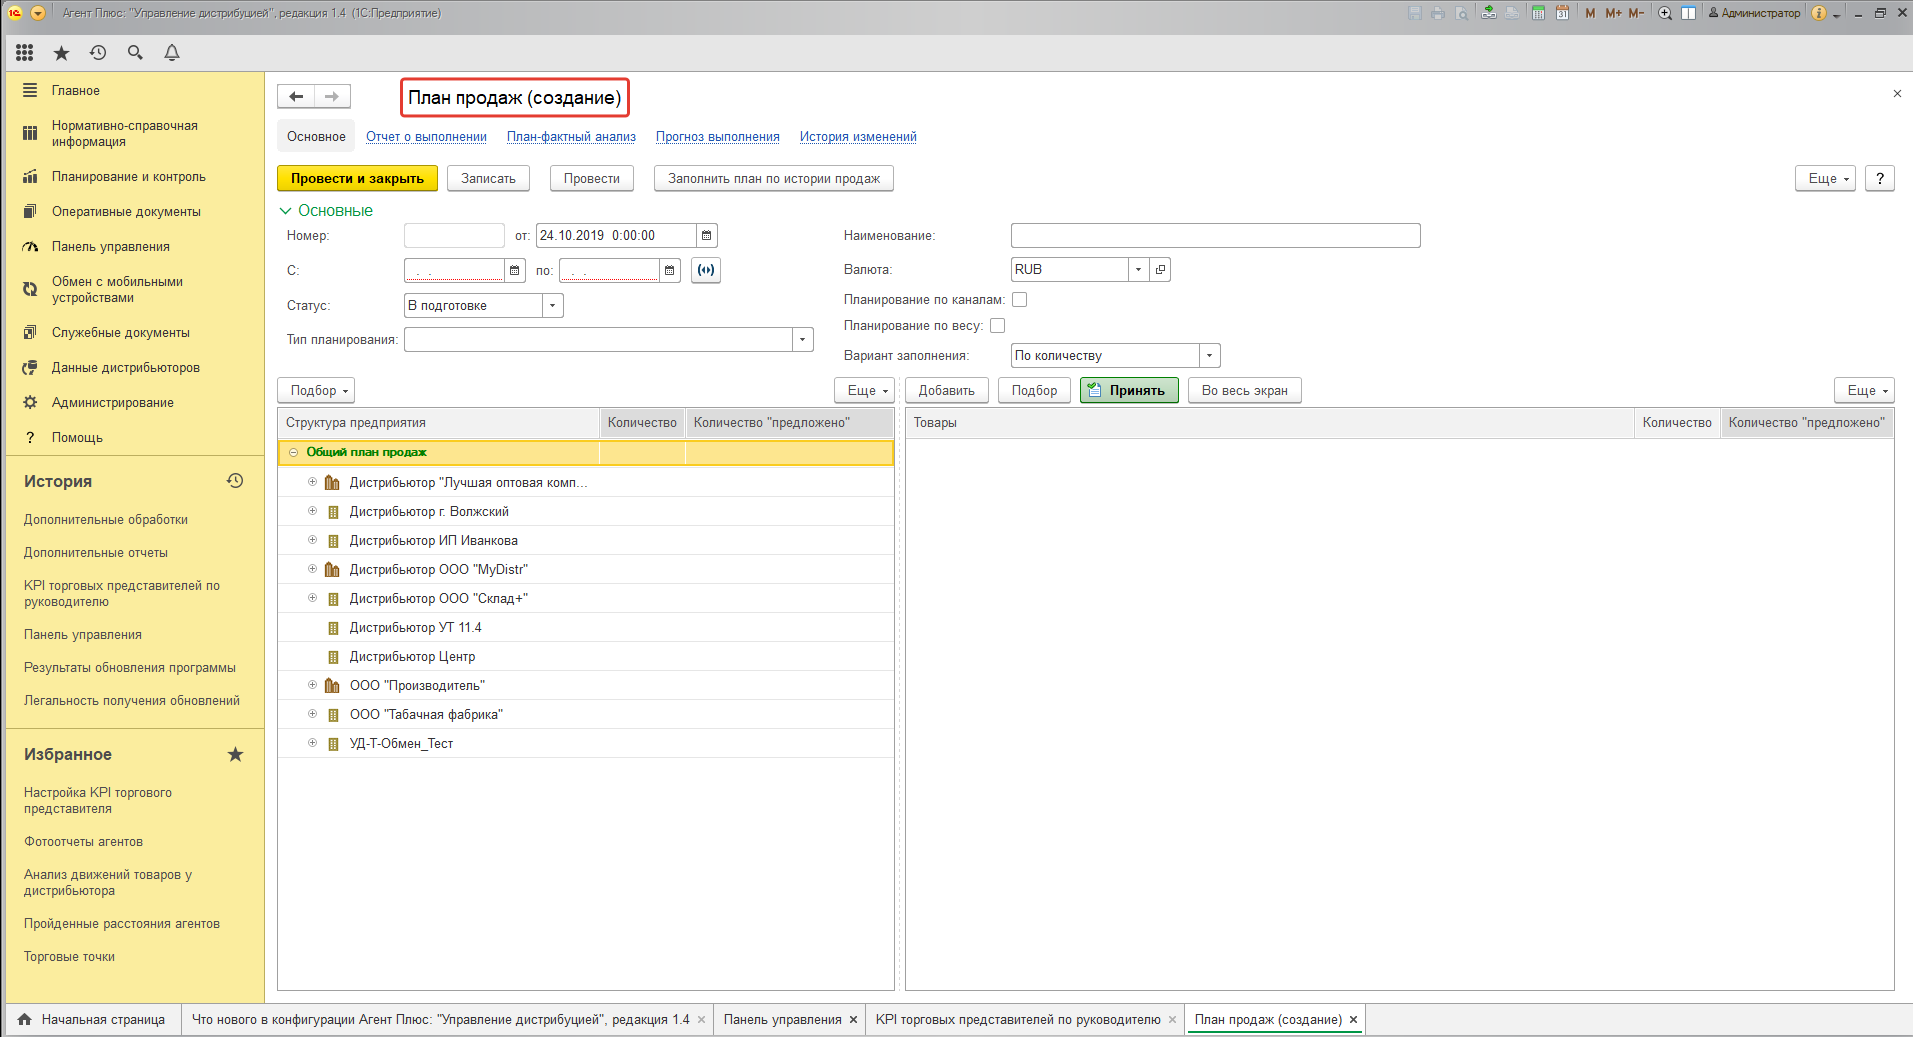The image size is (1913, 1037).
Task: Close the План продаж form with X
Action: click(x=1897, y=93)
